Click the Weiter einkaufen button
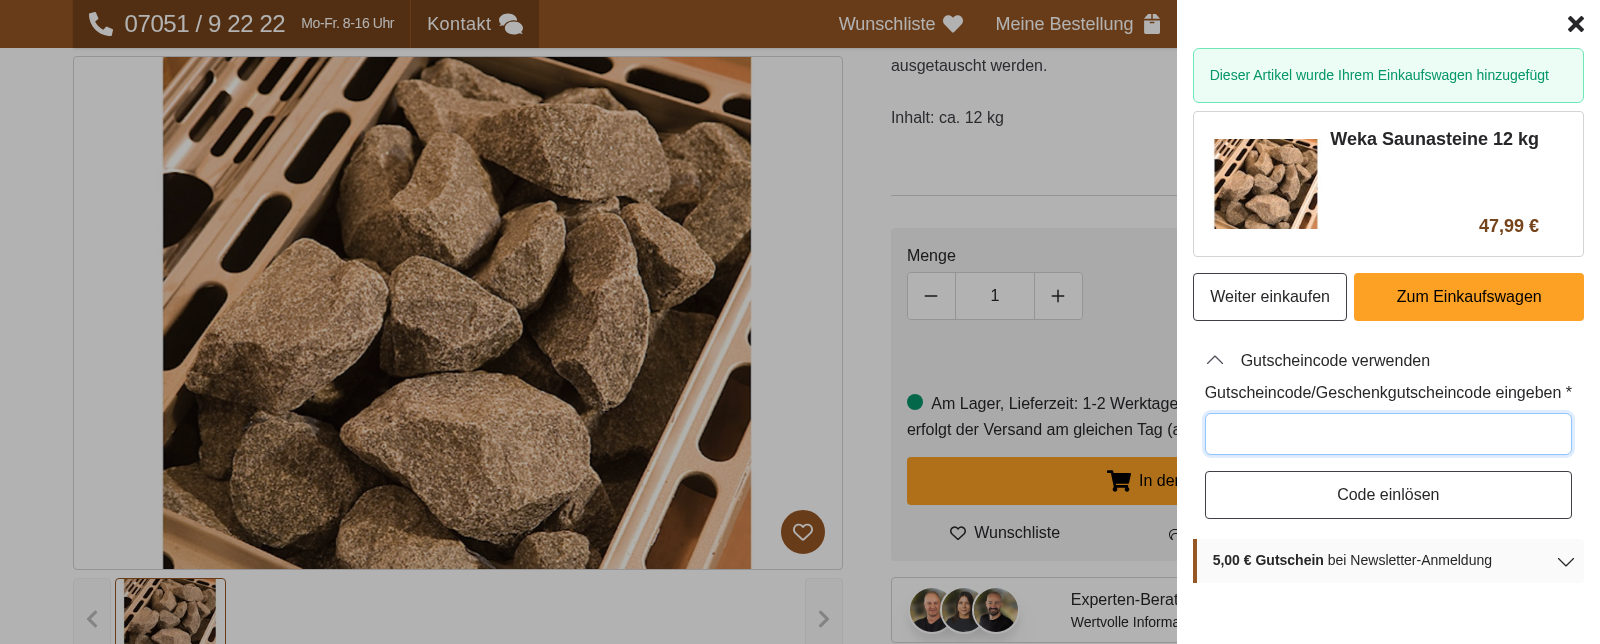This screenshot has height=644, width=1600. (1269, 296)
